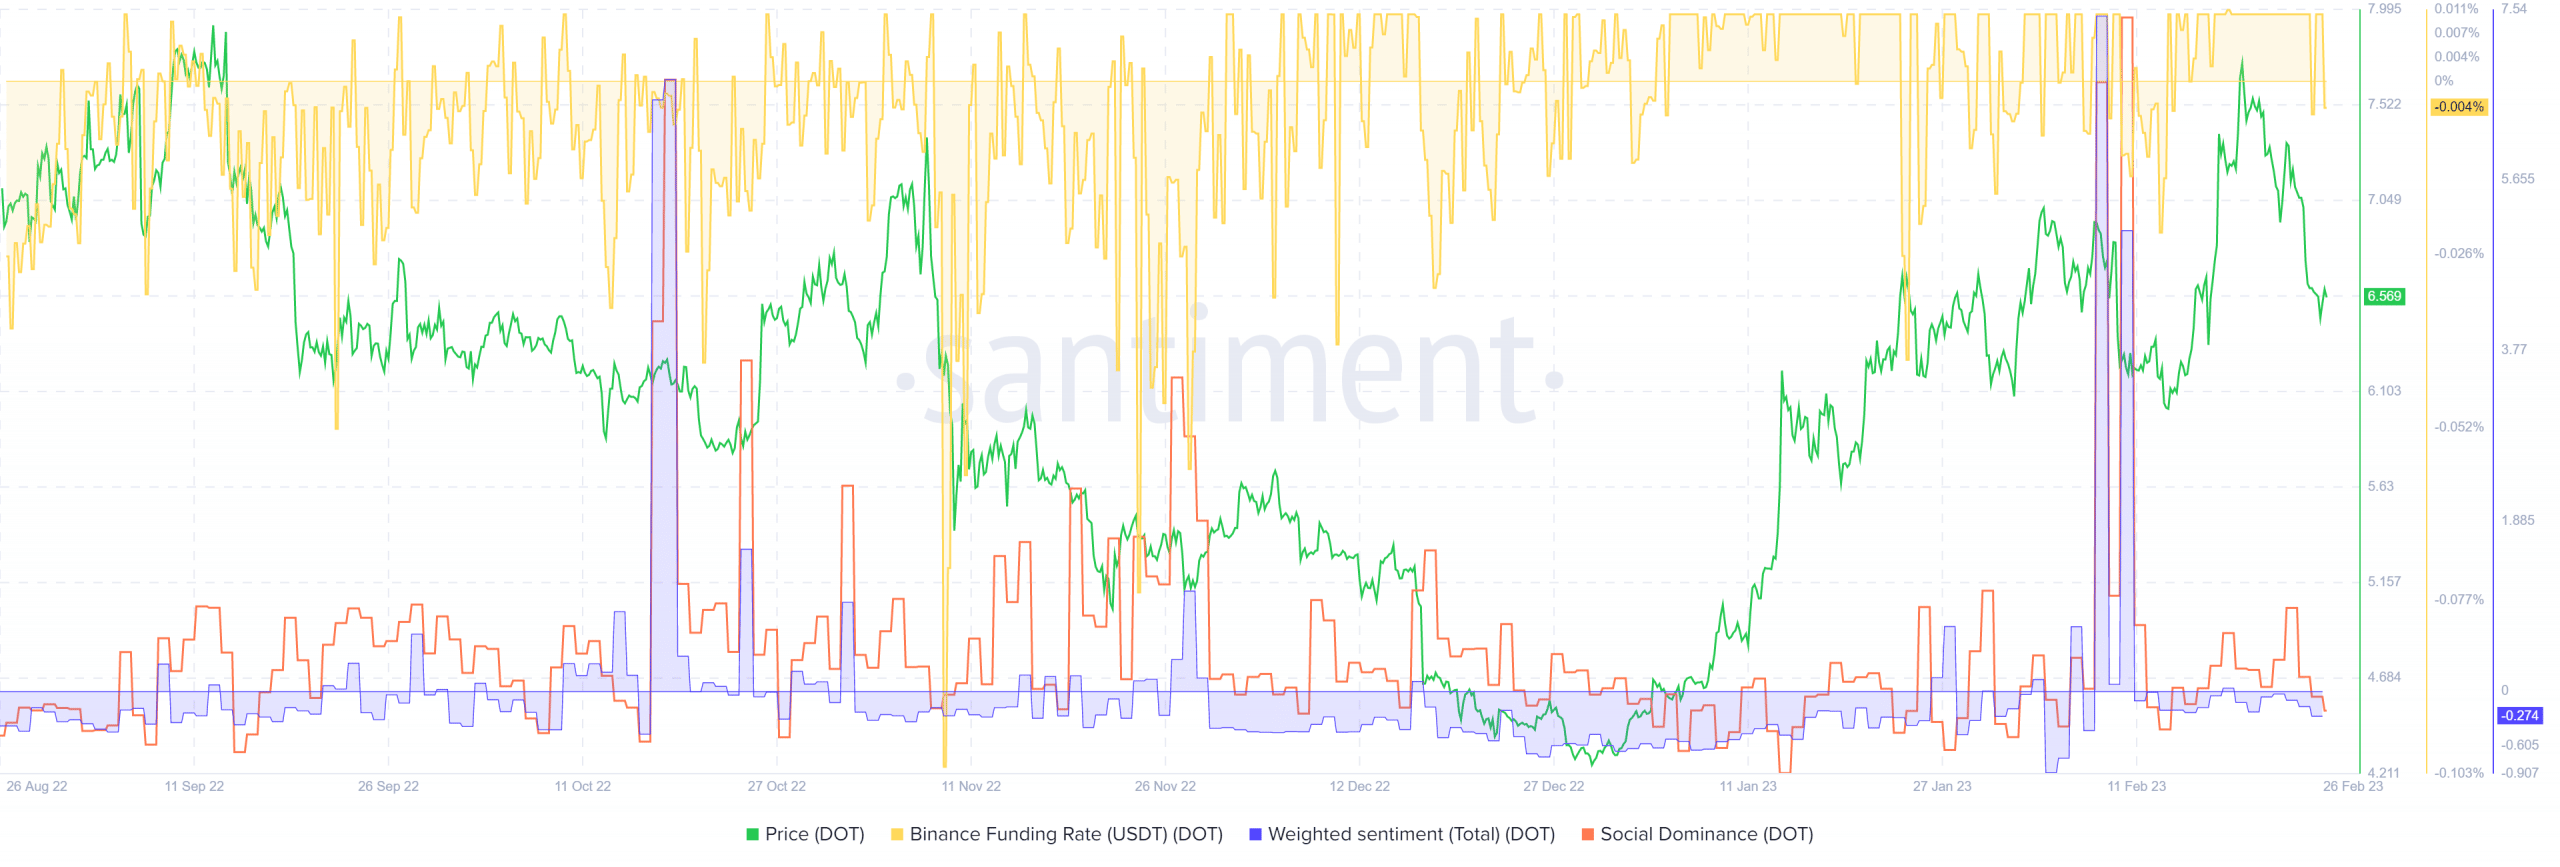Click the 7.995 price axis value
The image size is (2560, 867).
click(x=2384, y=9)
